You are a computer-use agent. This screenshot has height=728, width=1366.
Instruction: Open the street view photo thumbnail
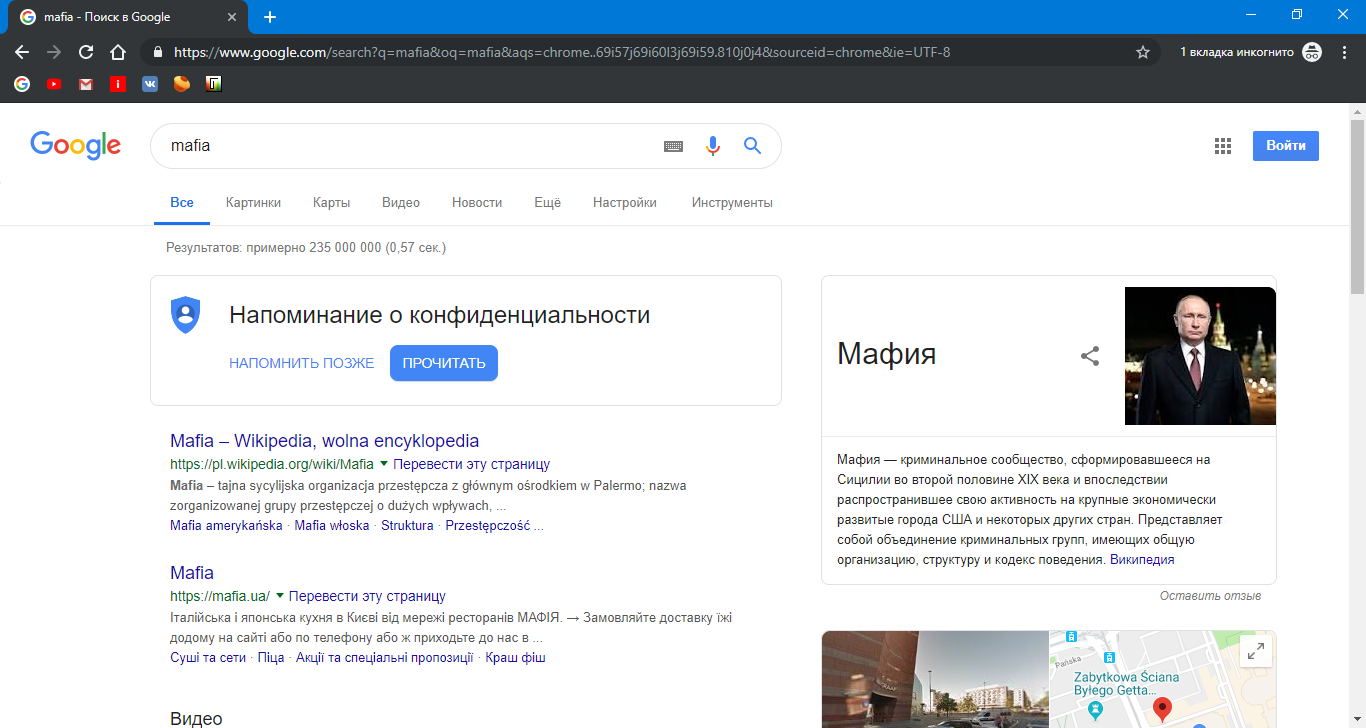tap(935, 679)
